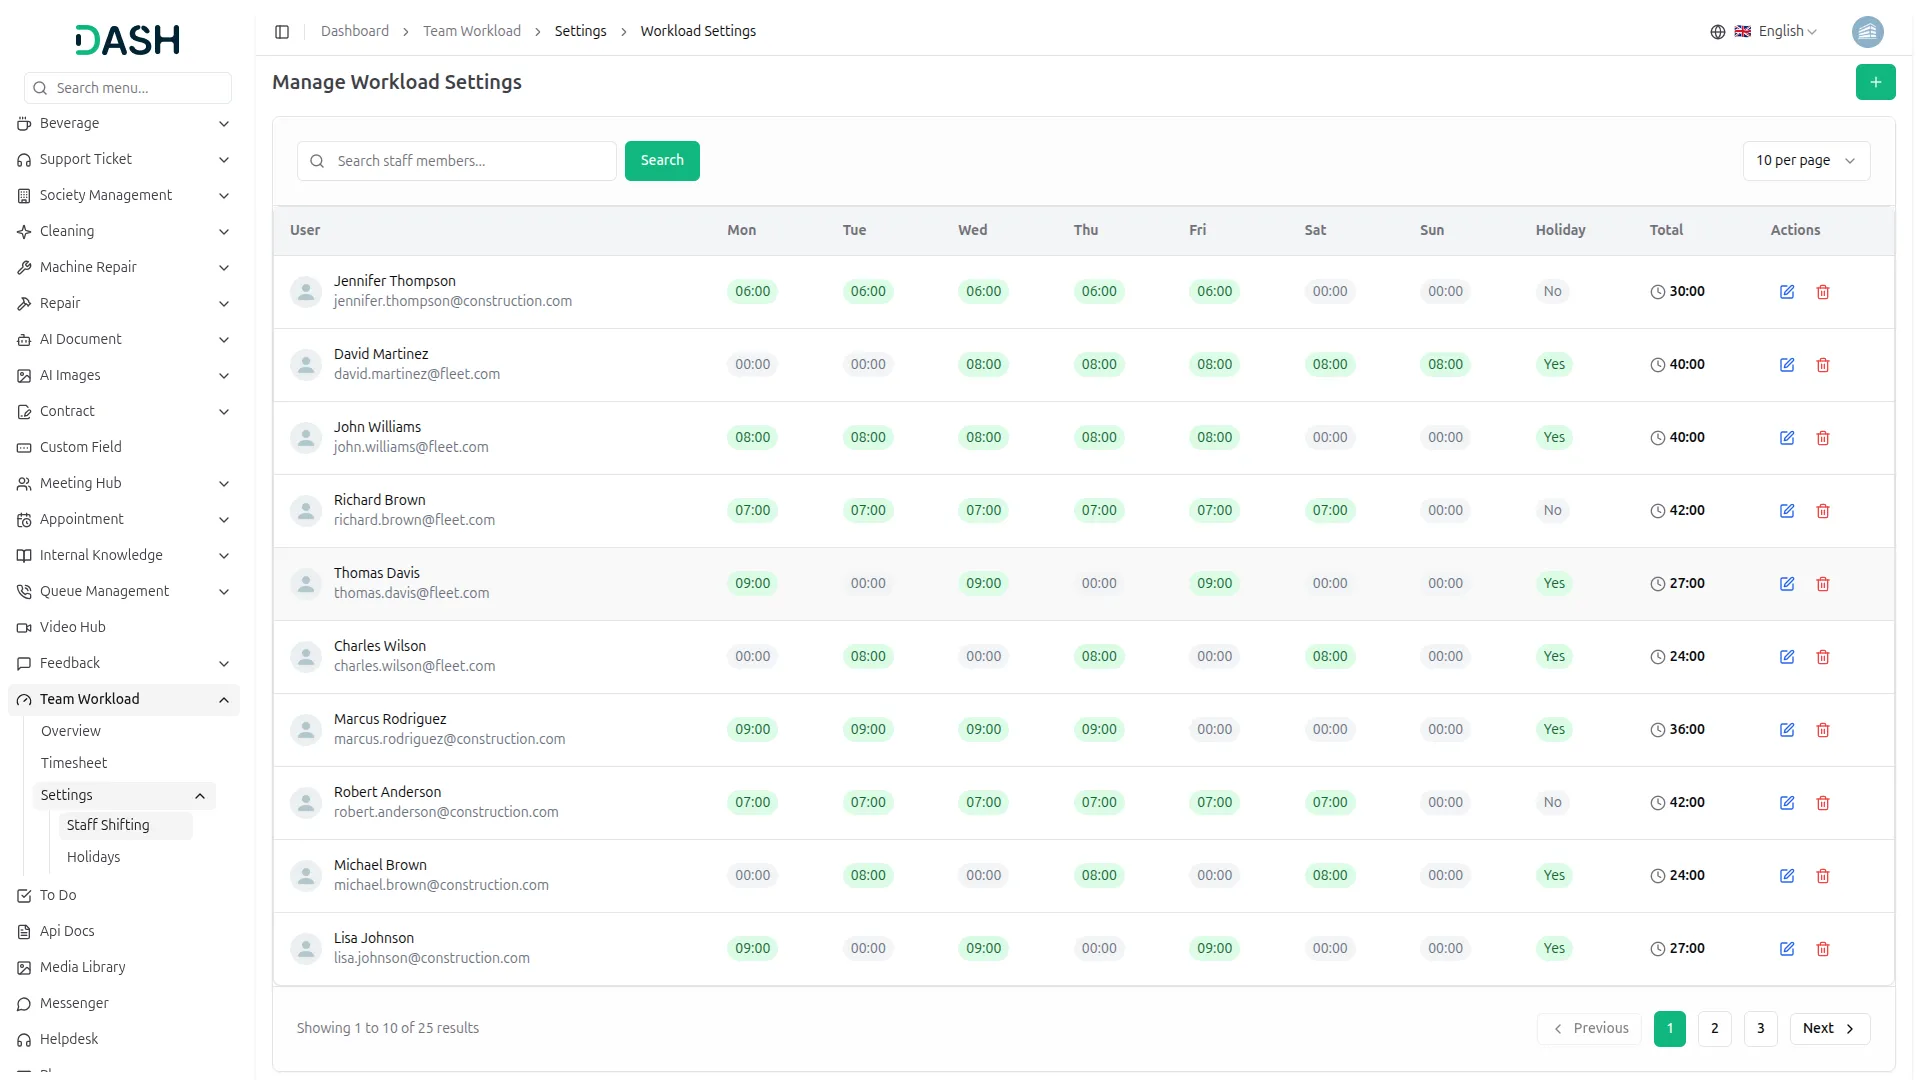The image size is (1920, 1080).
Task: Open the 10 per page dropdown
Action: pos(1806,161)
